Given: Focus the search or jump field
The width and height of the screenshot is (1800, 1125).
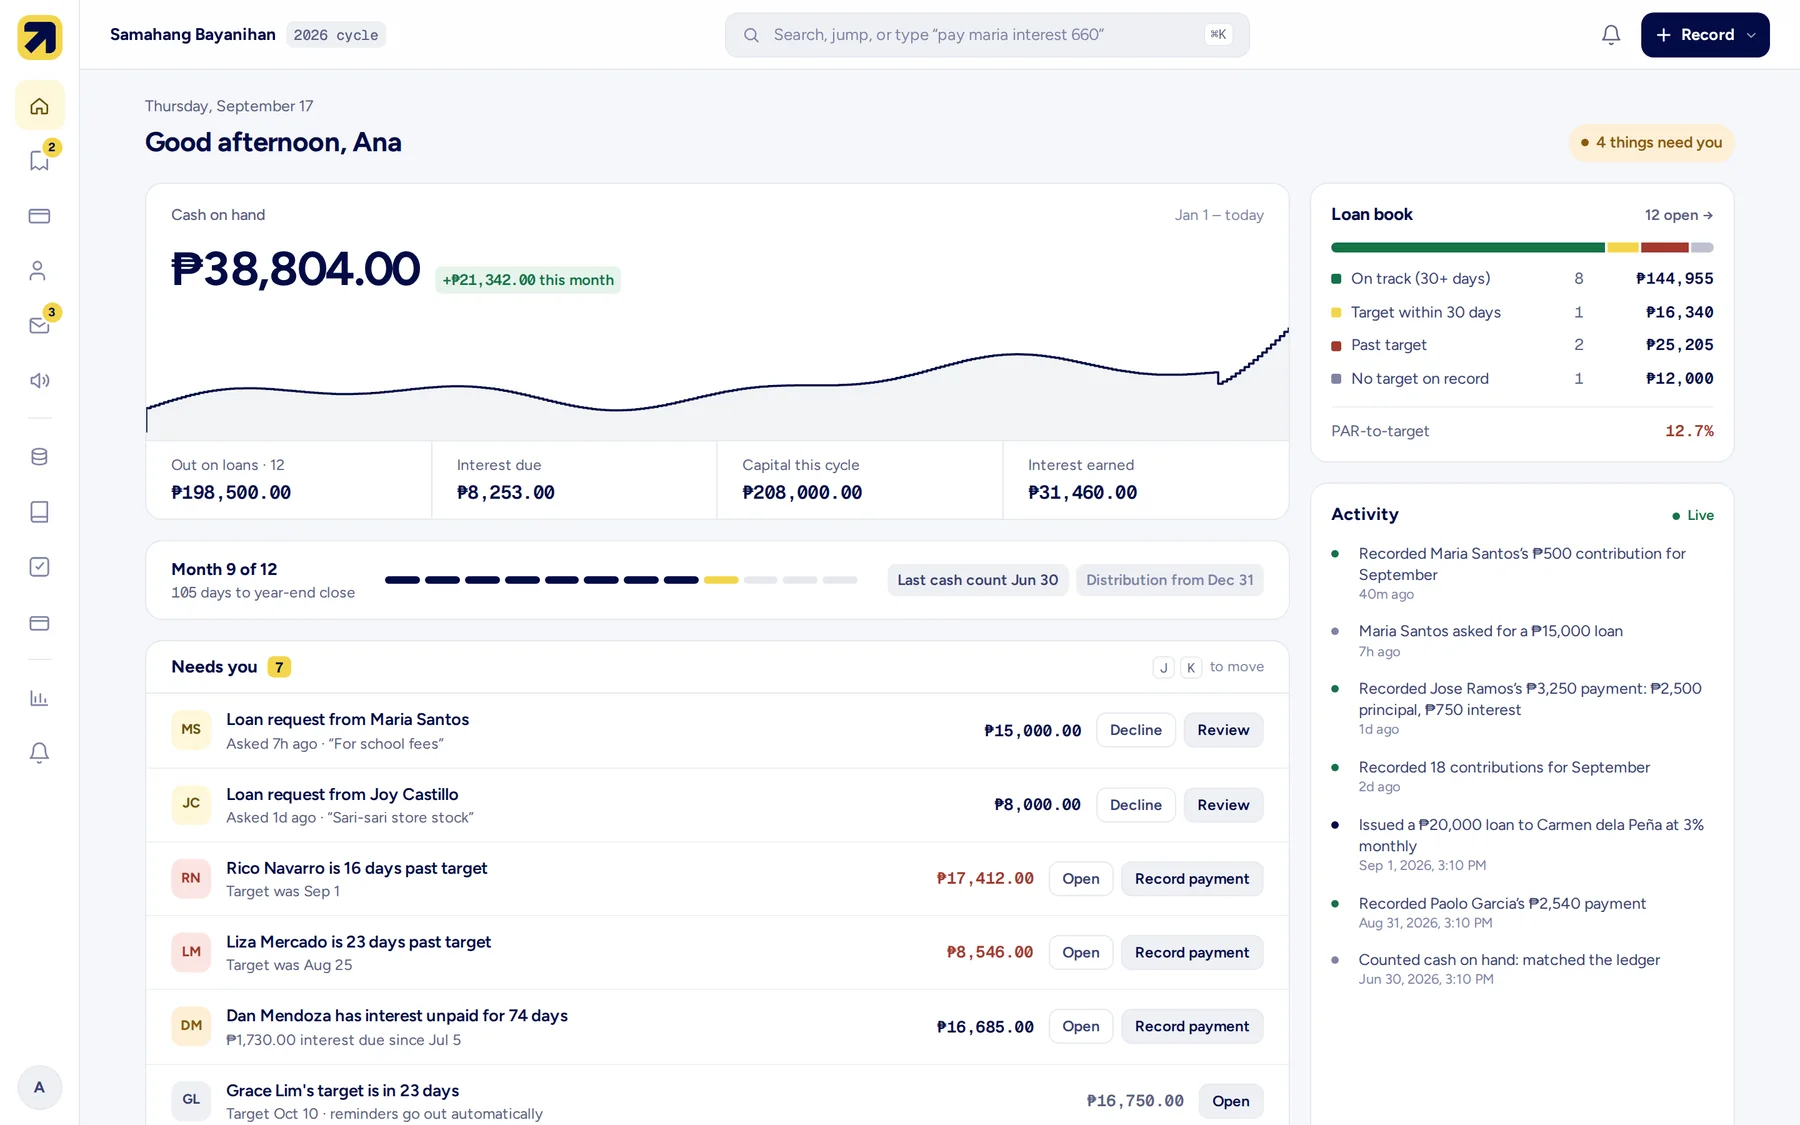Looking at the screenshot, I should (x=987, y=35).
